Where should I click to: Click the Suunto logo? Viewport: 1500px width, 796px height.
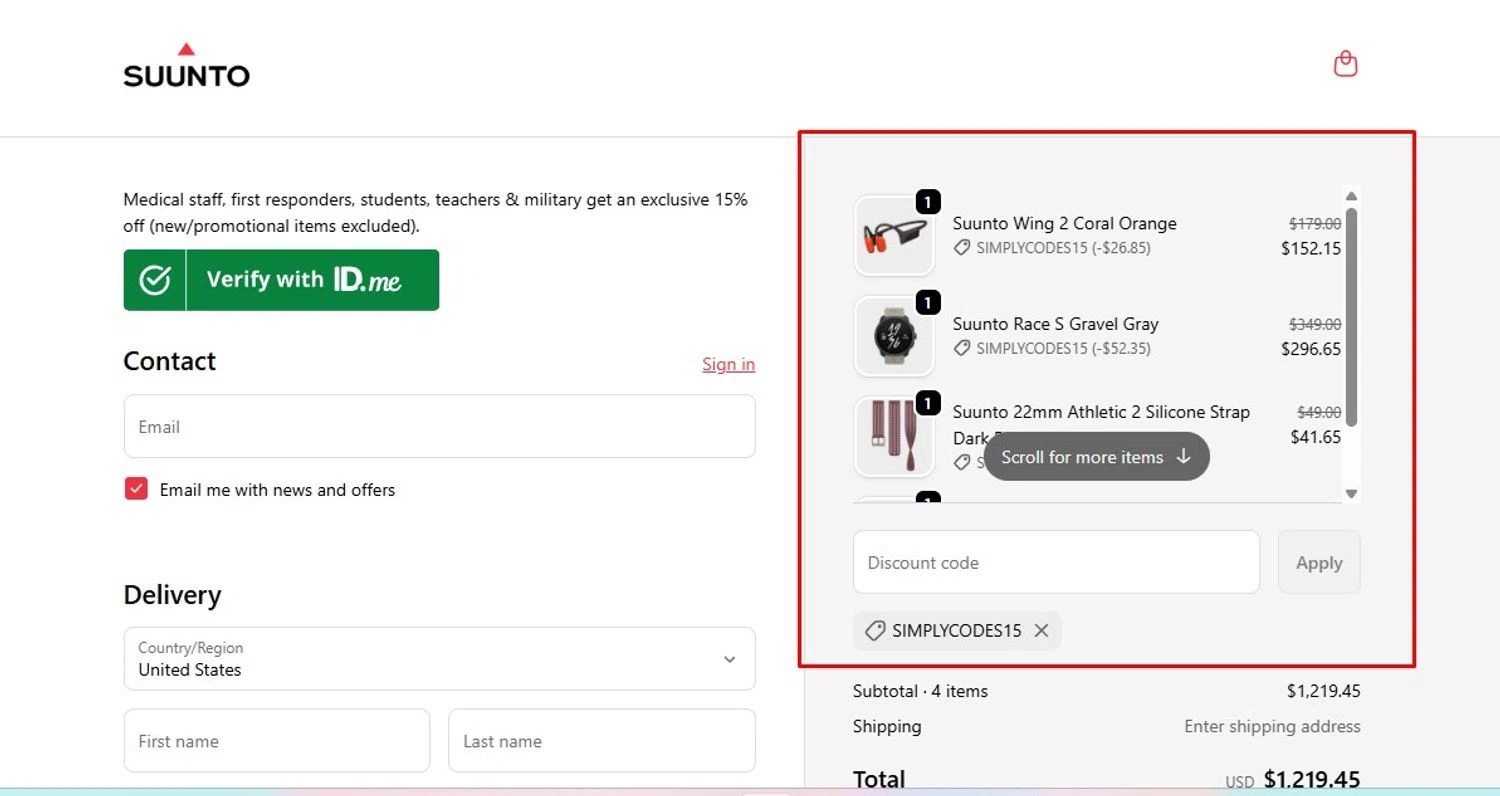[186, 66]
